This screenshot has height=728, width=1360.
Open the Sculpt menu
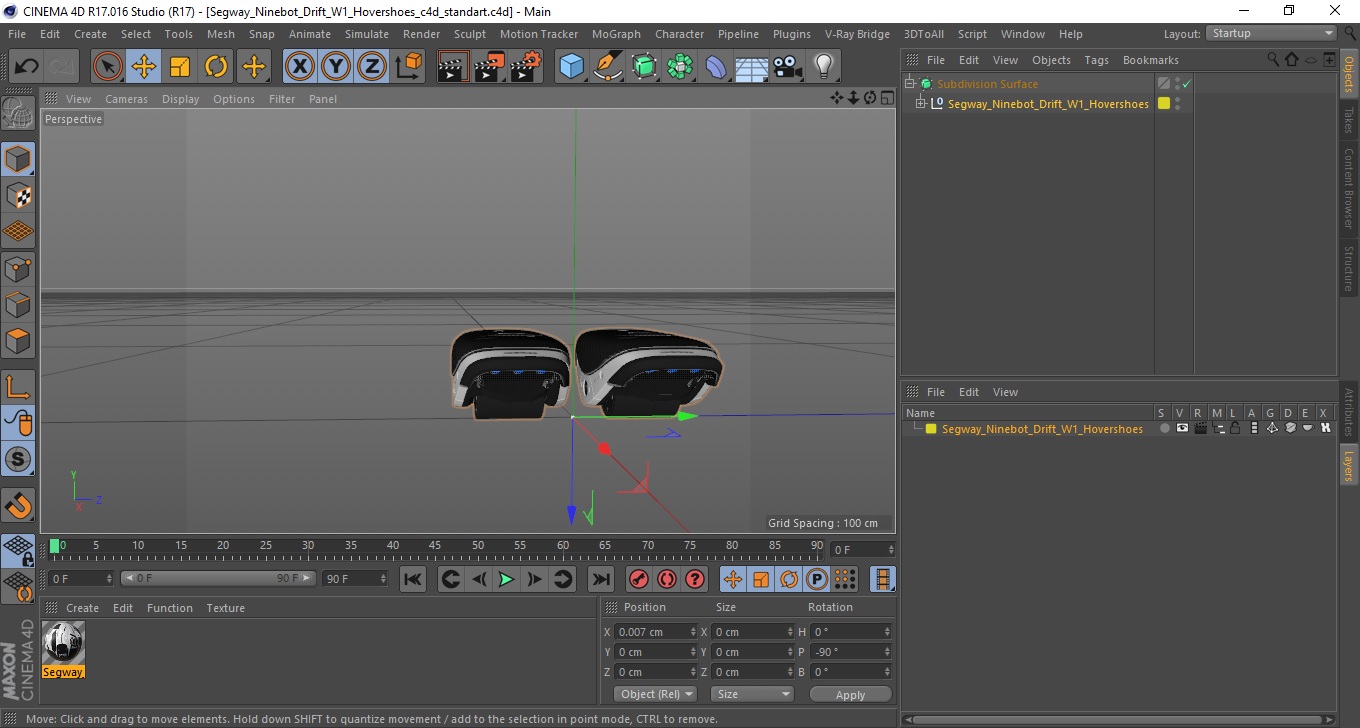[470, 34]
